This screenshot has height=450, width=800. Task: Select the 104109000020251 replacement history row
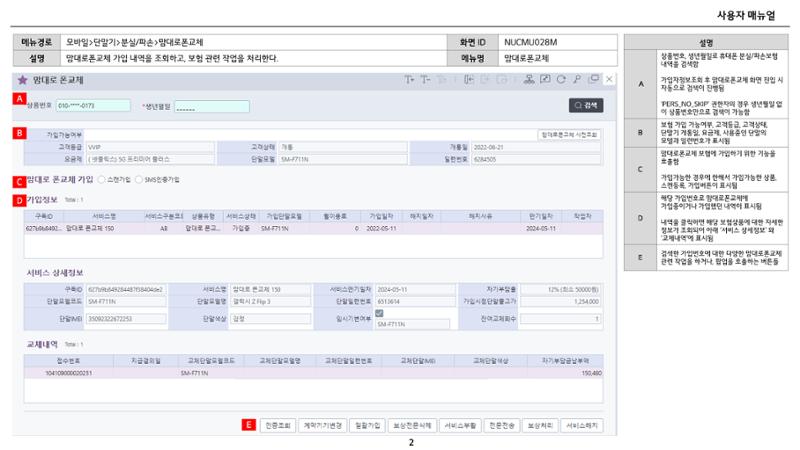pos(313,373)
